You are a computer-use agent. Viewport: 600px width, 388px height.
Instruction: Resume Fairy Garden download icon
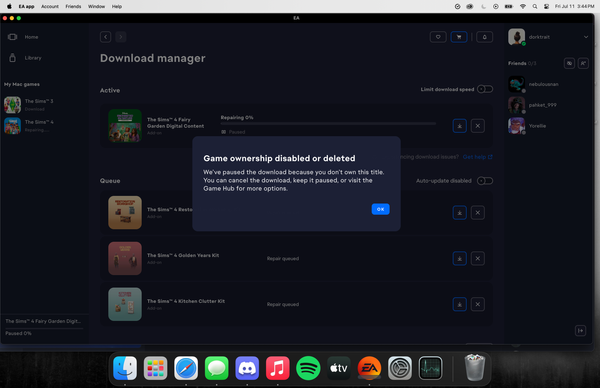click(x=460, y=126)
